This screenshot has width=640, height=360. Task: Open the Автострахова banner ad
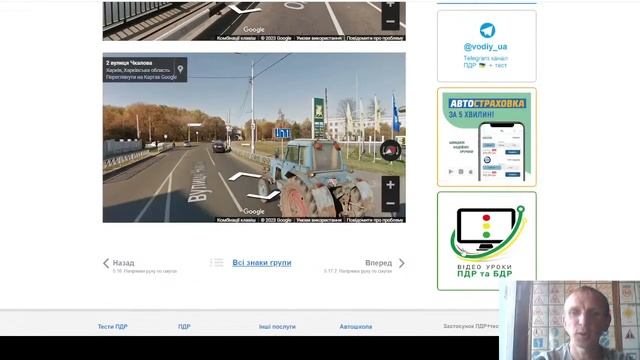[487, 137]
